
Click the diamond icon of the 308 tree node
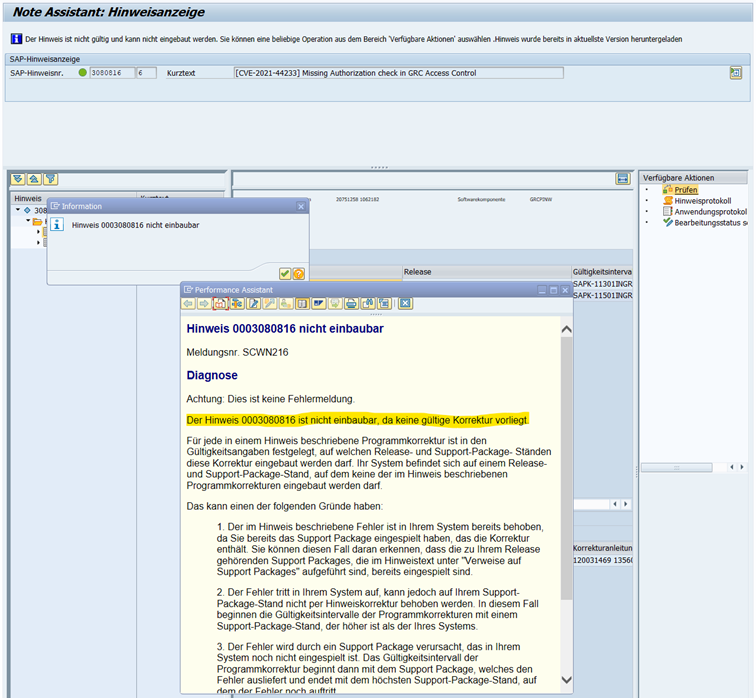pos(27,210)
